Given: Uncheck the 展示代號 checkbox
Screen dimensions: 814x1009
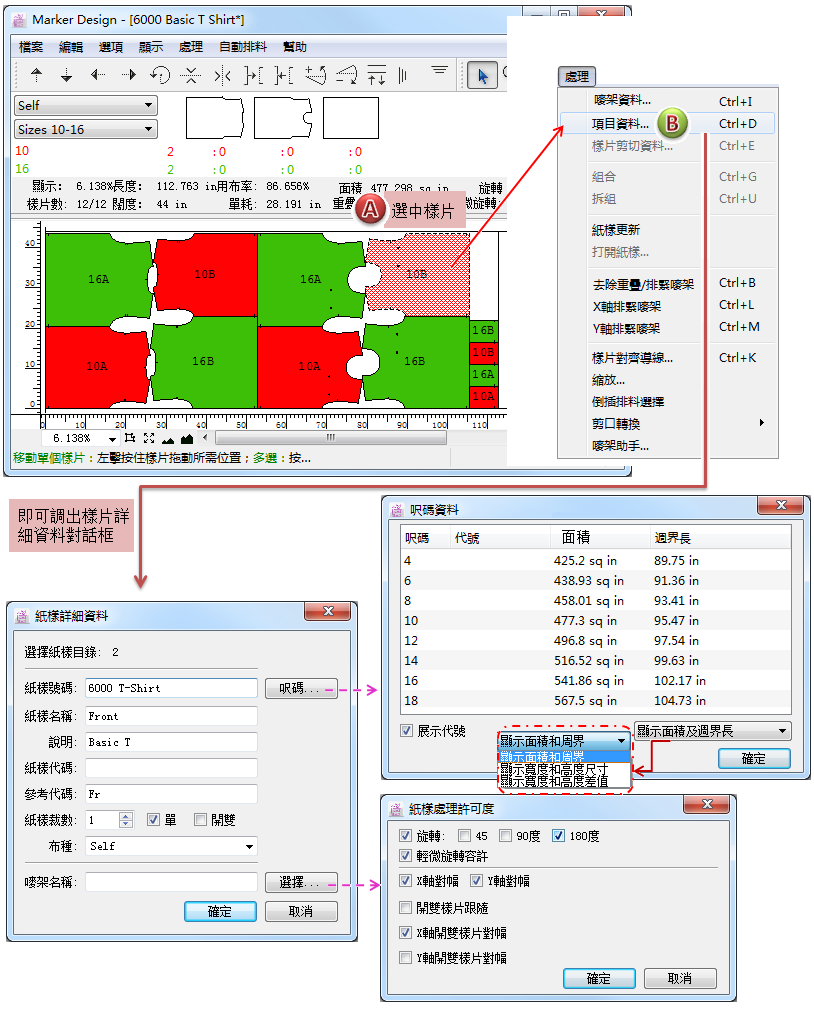Looking at the screenshot, I should point(407,731).
